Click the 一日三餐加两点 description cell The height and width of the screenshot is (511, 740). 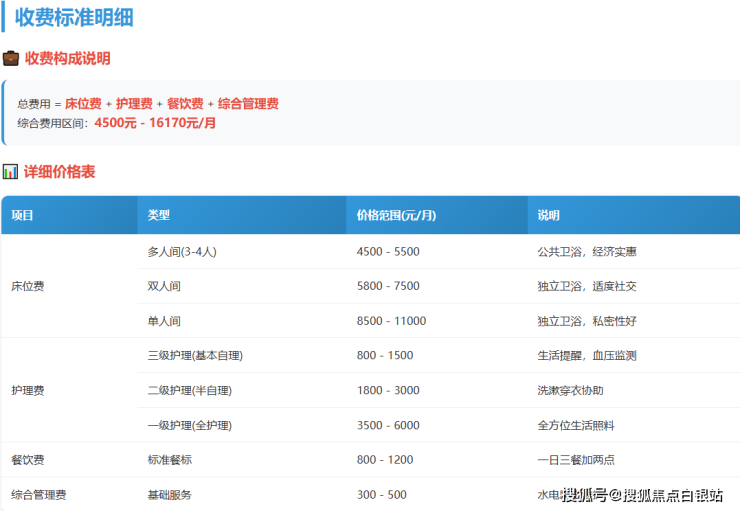click(578, 460)
